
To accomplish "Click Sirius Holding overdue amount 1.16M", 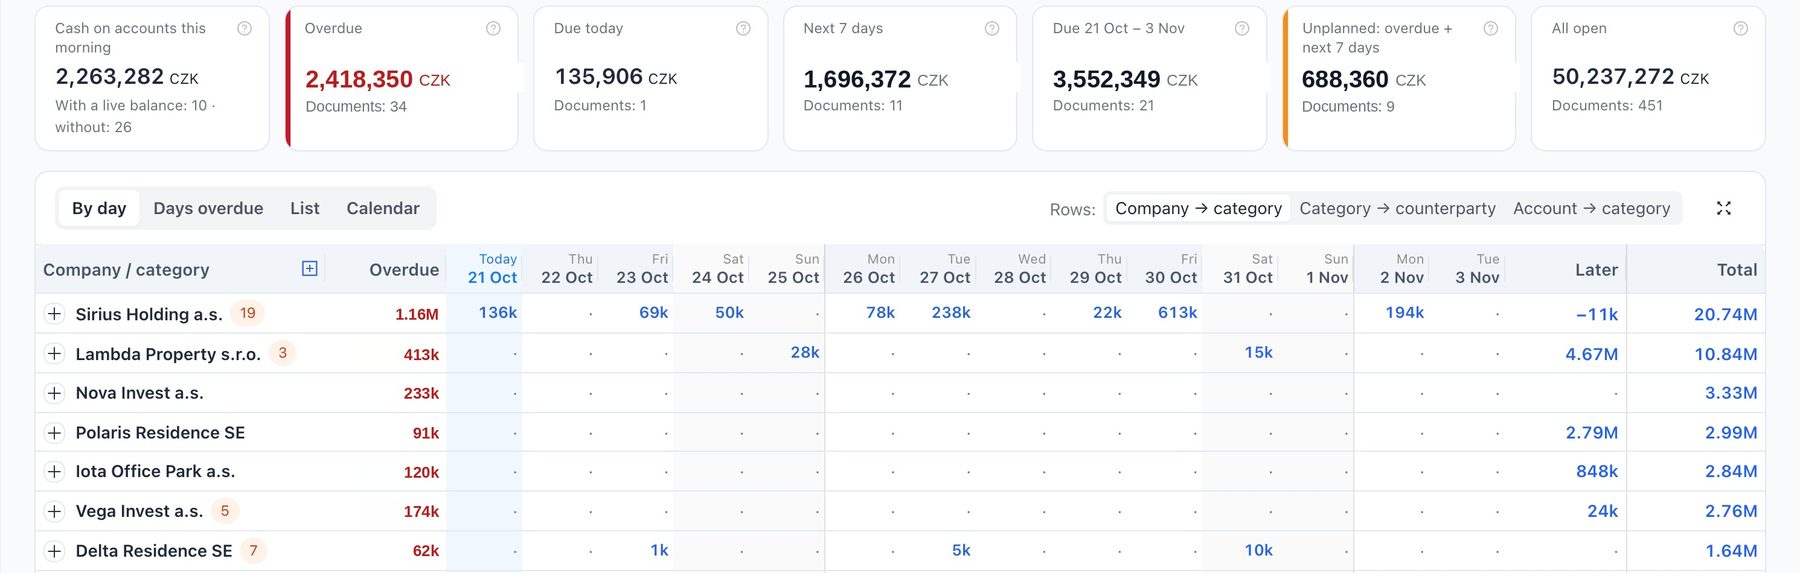I will (x=417, y=314).
